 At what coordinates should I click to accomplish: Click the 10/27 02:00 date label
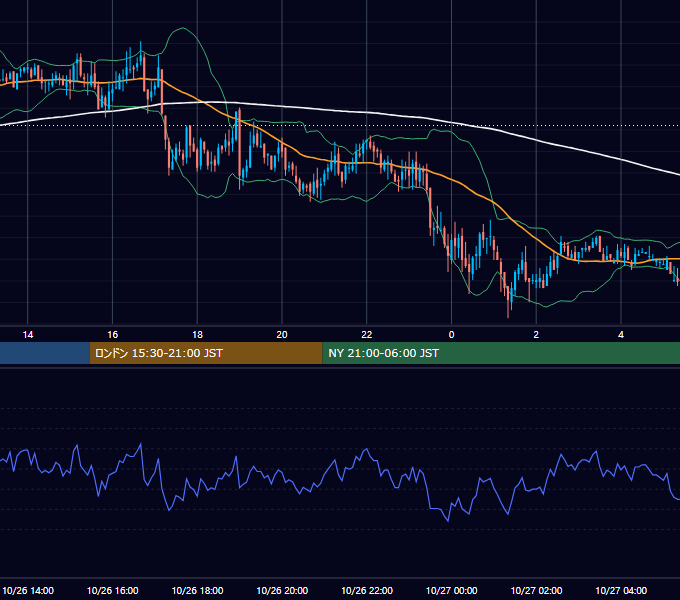(536, 590)
